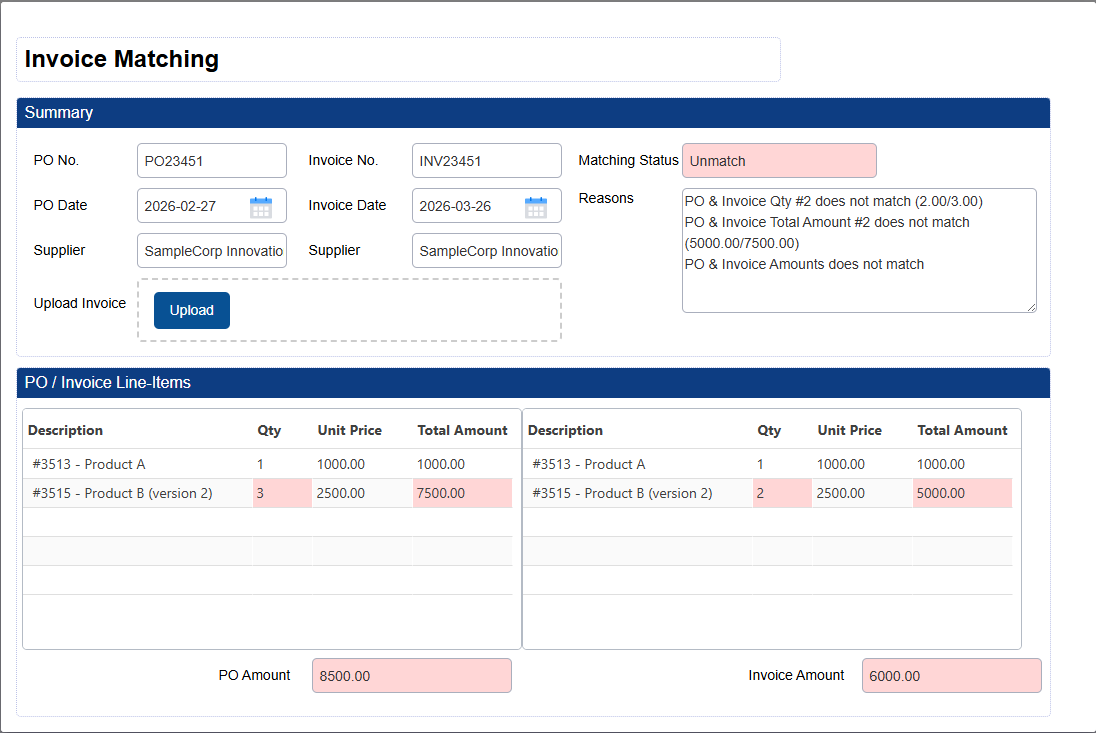Click the Invoice Amount field showing 6000.00
This screenshot has width=1096, height=733.
tap(951, 676)
